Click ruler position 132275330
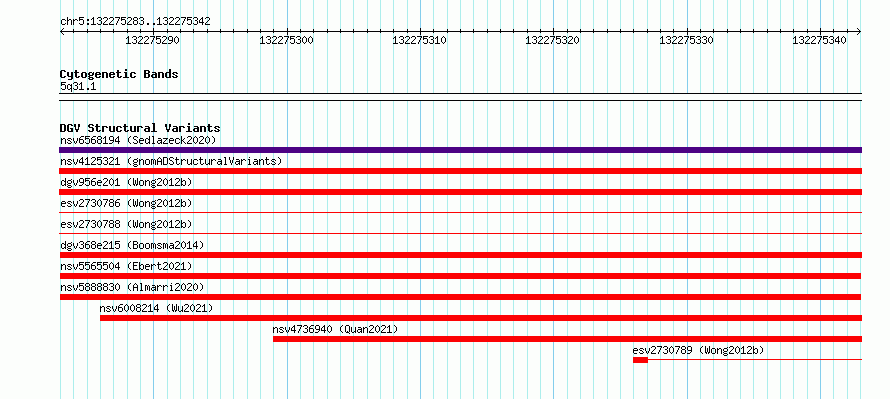This screenshot has width=890, height=399. pos(686,40)
